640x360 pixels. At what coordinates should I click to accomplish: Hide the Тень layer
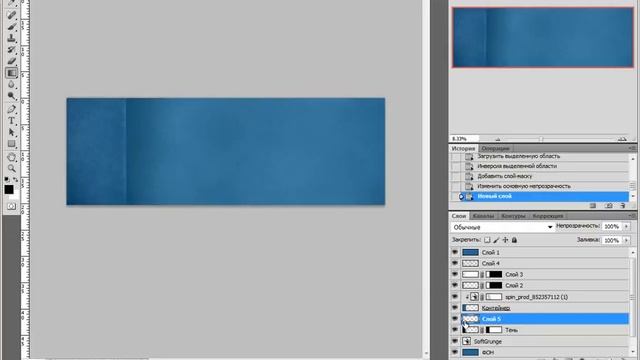(455, 330)
